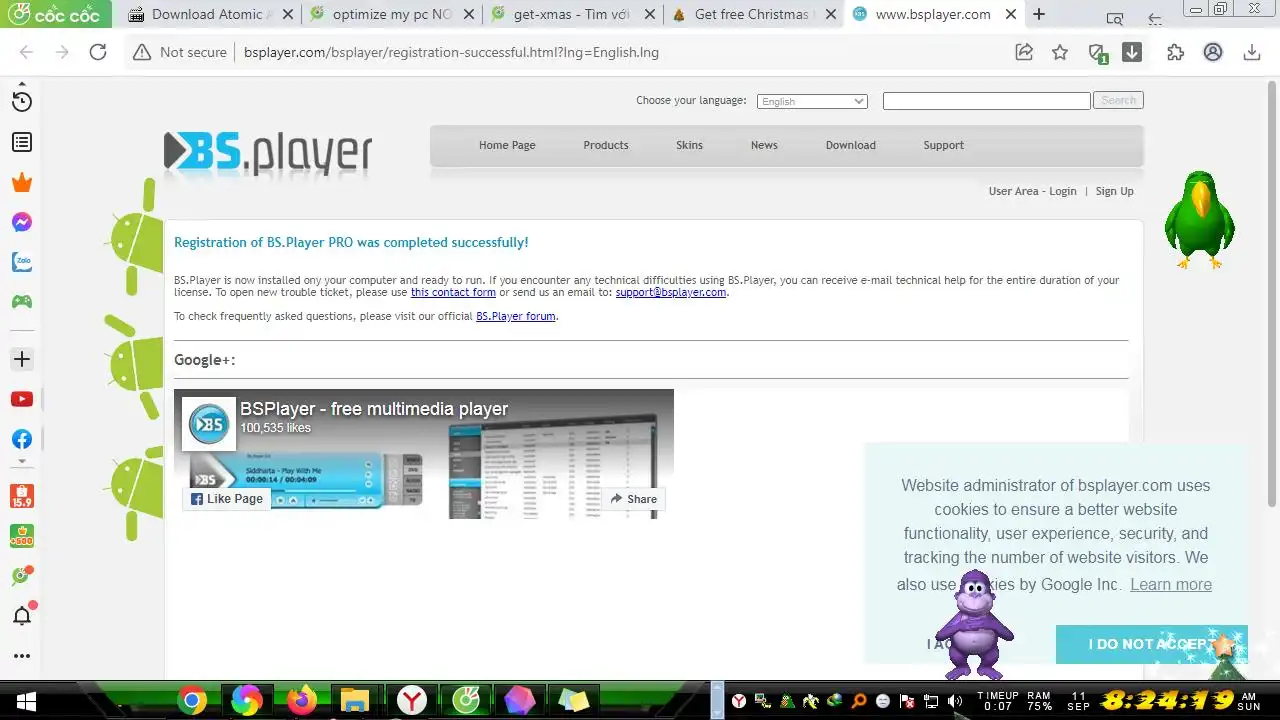This screenshot has width=1280, height=720.
Task: Click the support@bsplayer.com email link
Action: tap(671, 292)
